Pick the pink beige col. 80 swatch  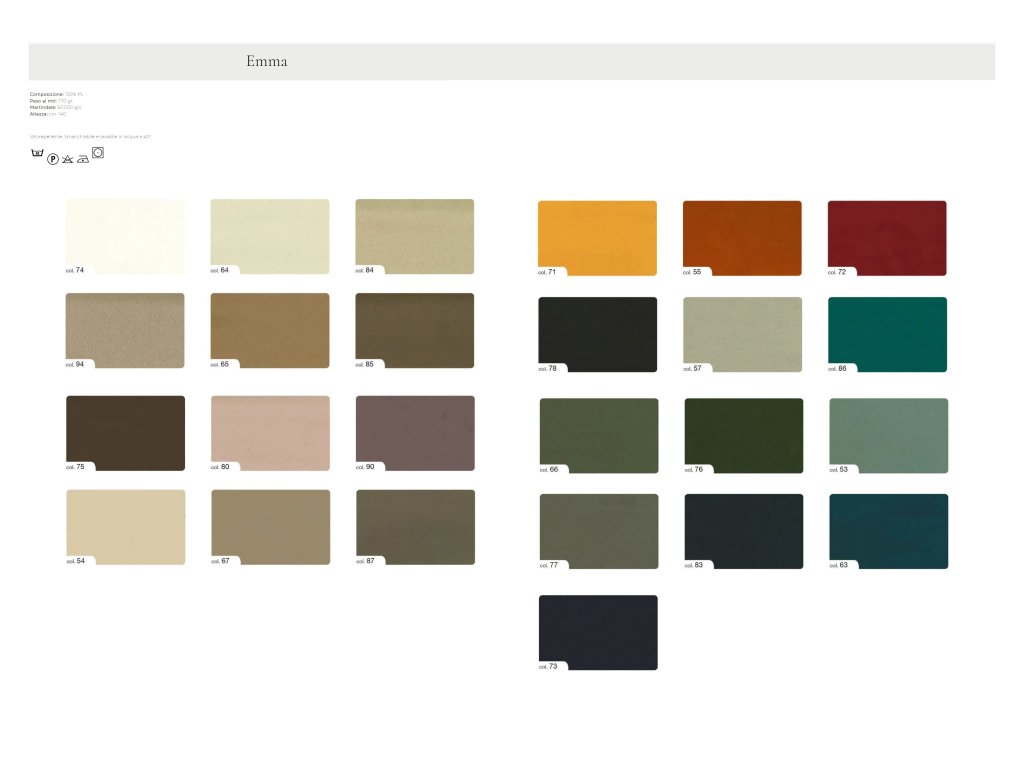pos(270,430)
